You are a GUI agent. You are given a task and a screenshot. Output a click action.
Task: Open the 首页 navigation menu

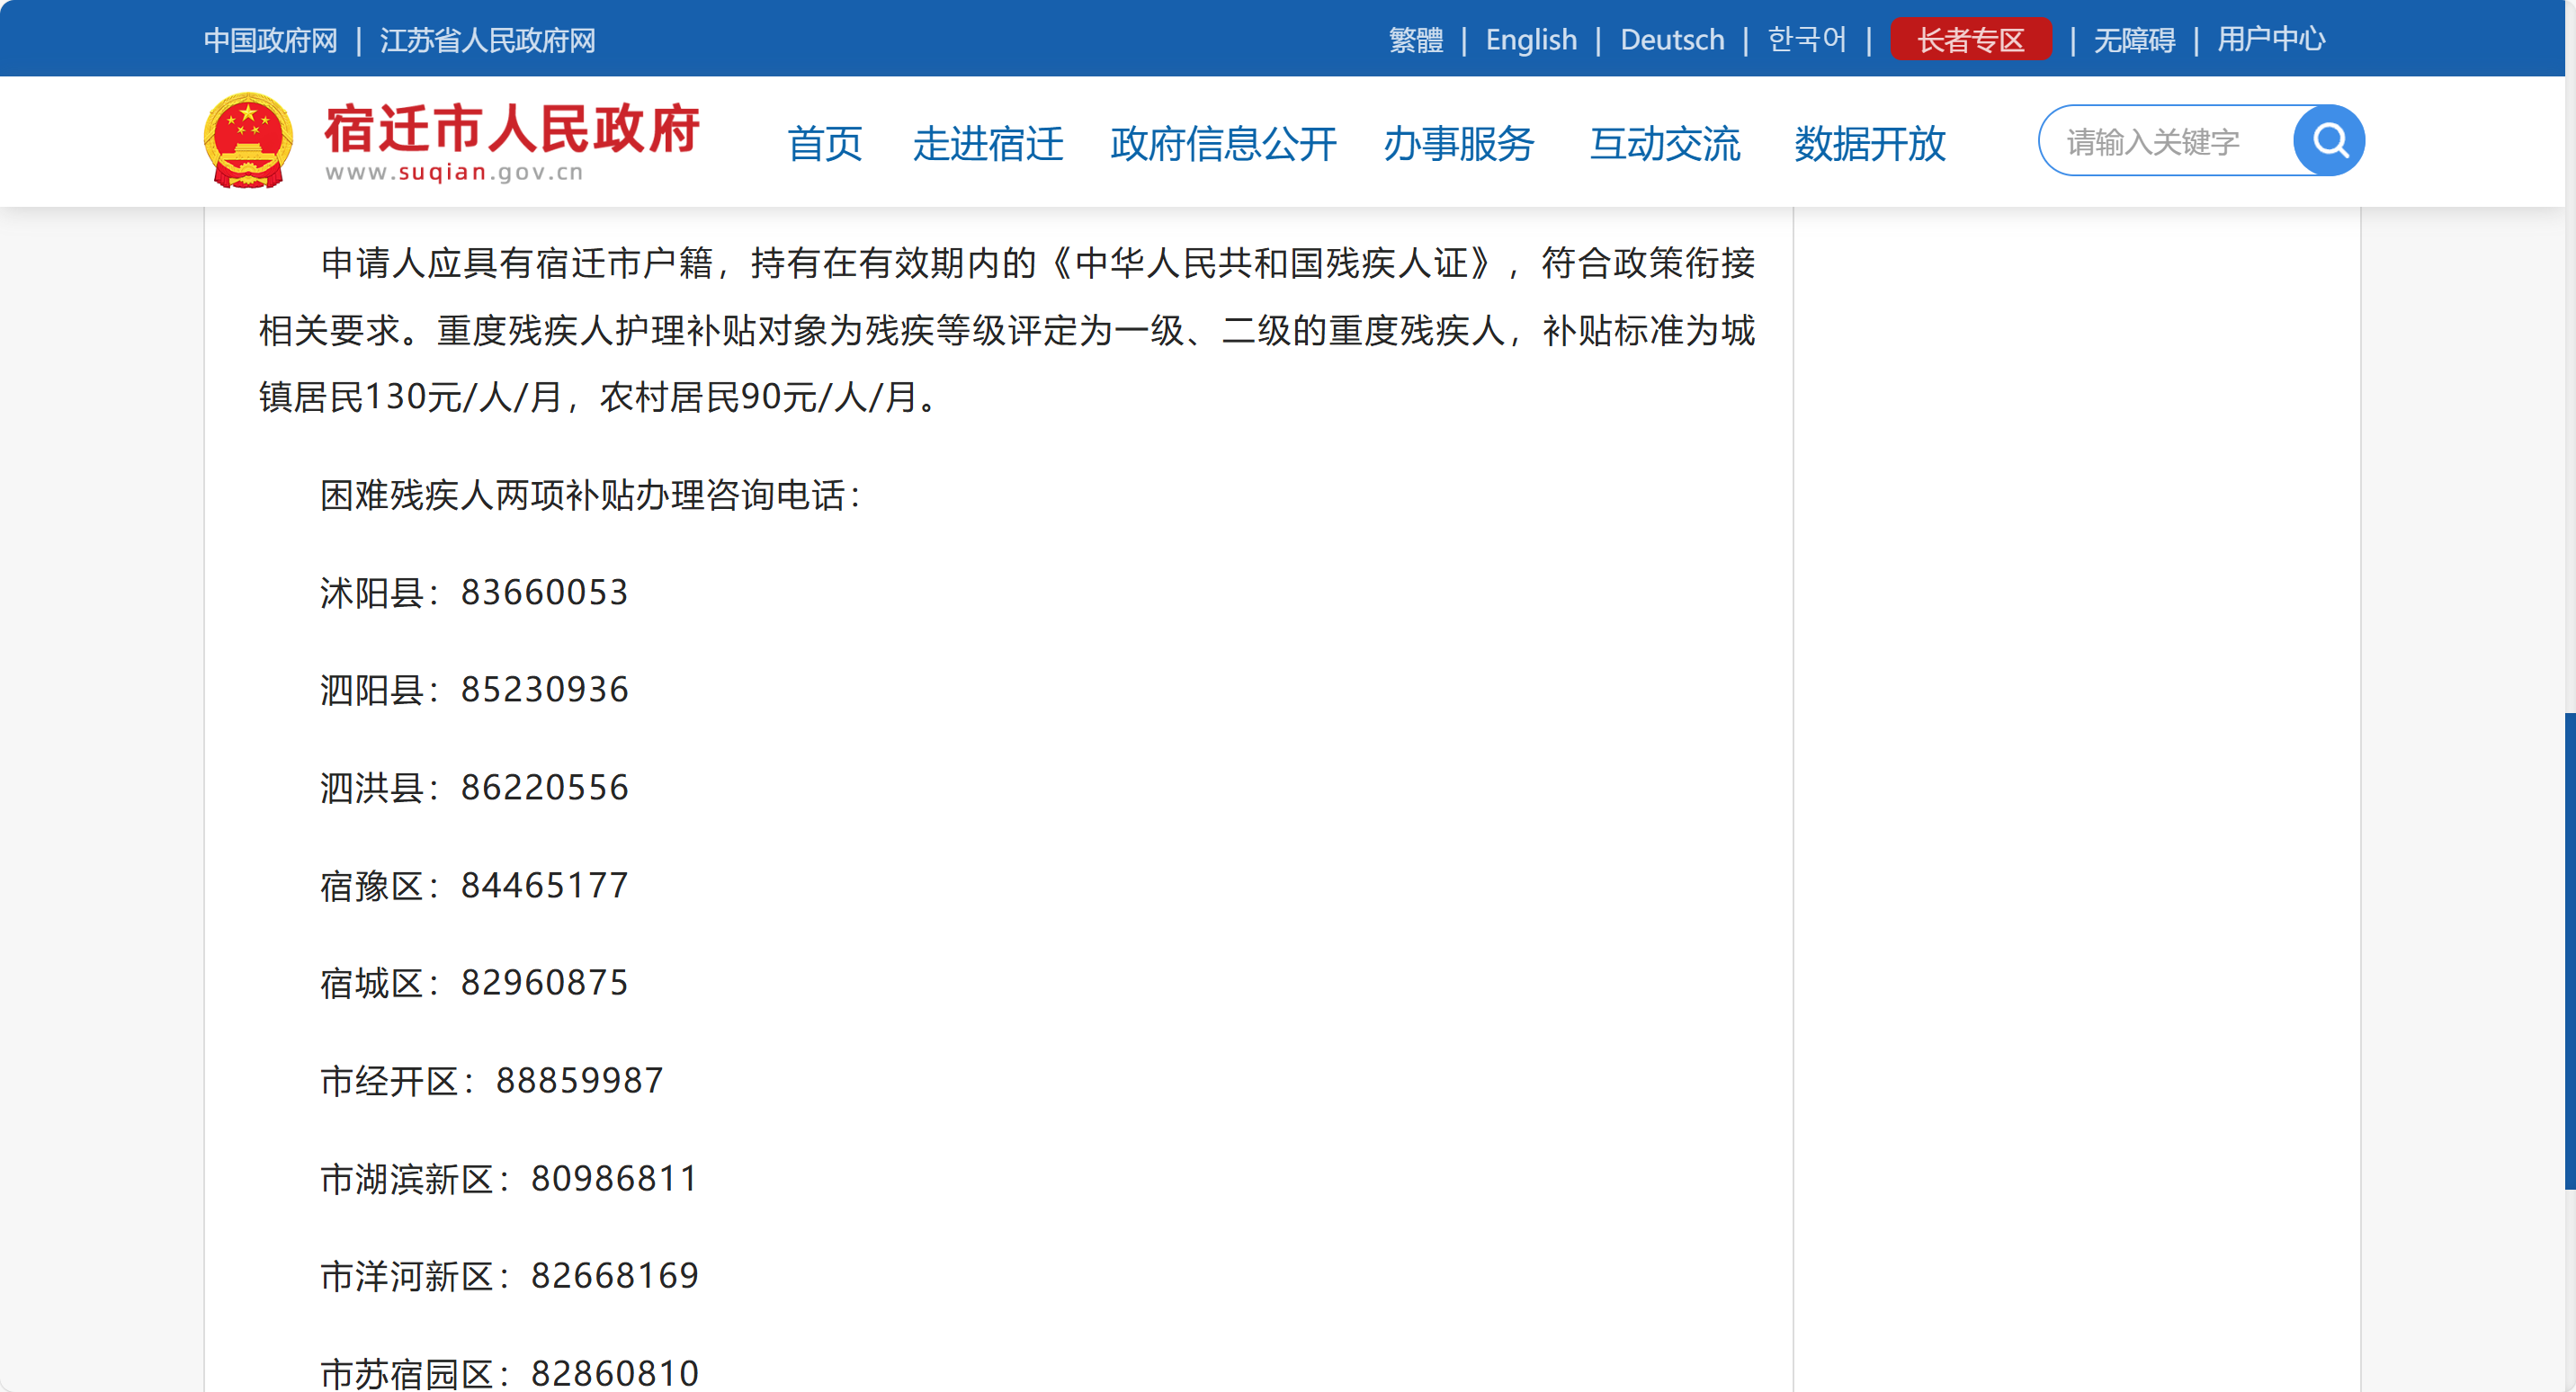824,144
